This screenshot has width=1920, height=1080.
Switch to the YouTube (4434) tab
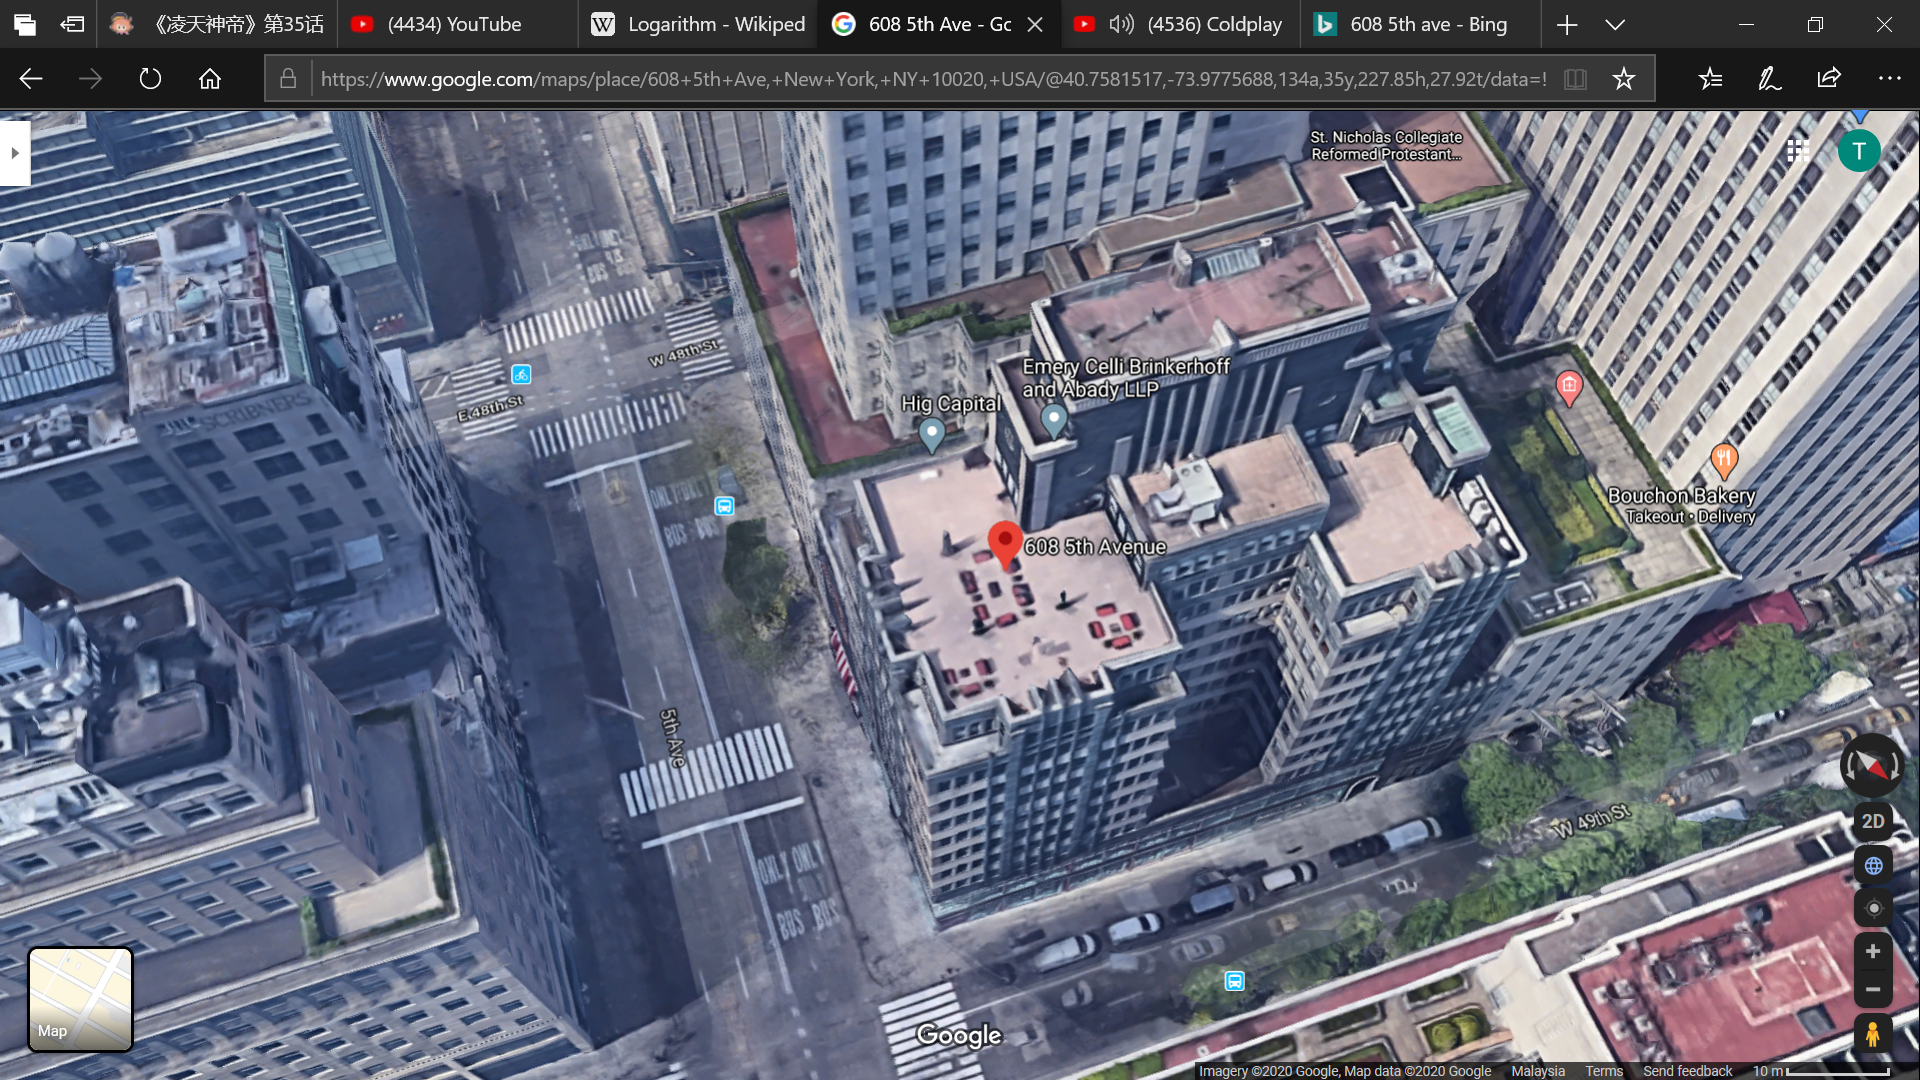point(457,24)
